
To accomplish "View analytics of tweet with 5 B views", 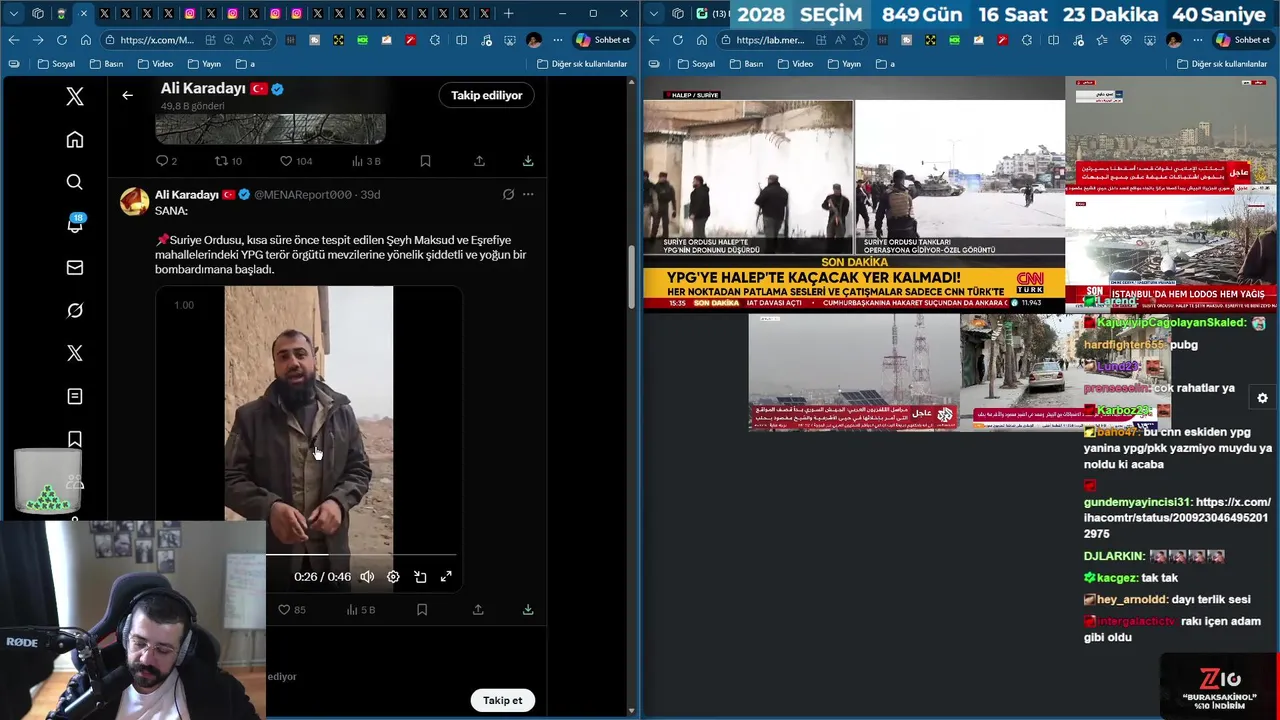I will pos(360,610).
